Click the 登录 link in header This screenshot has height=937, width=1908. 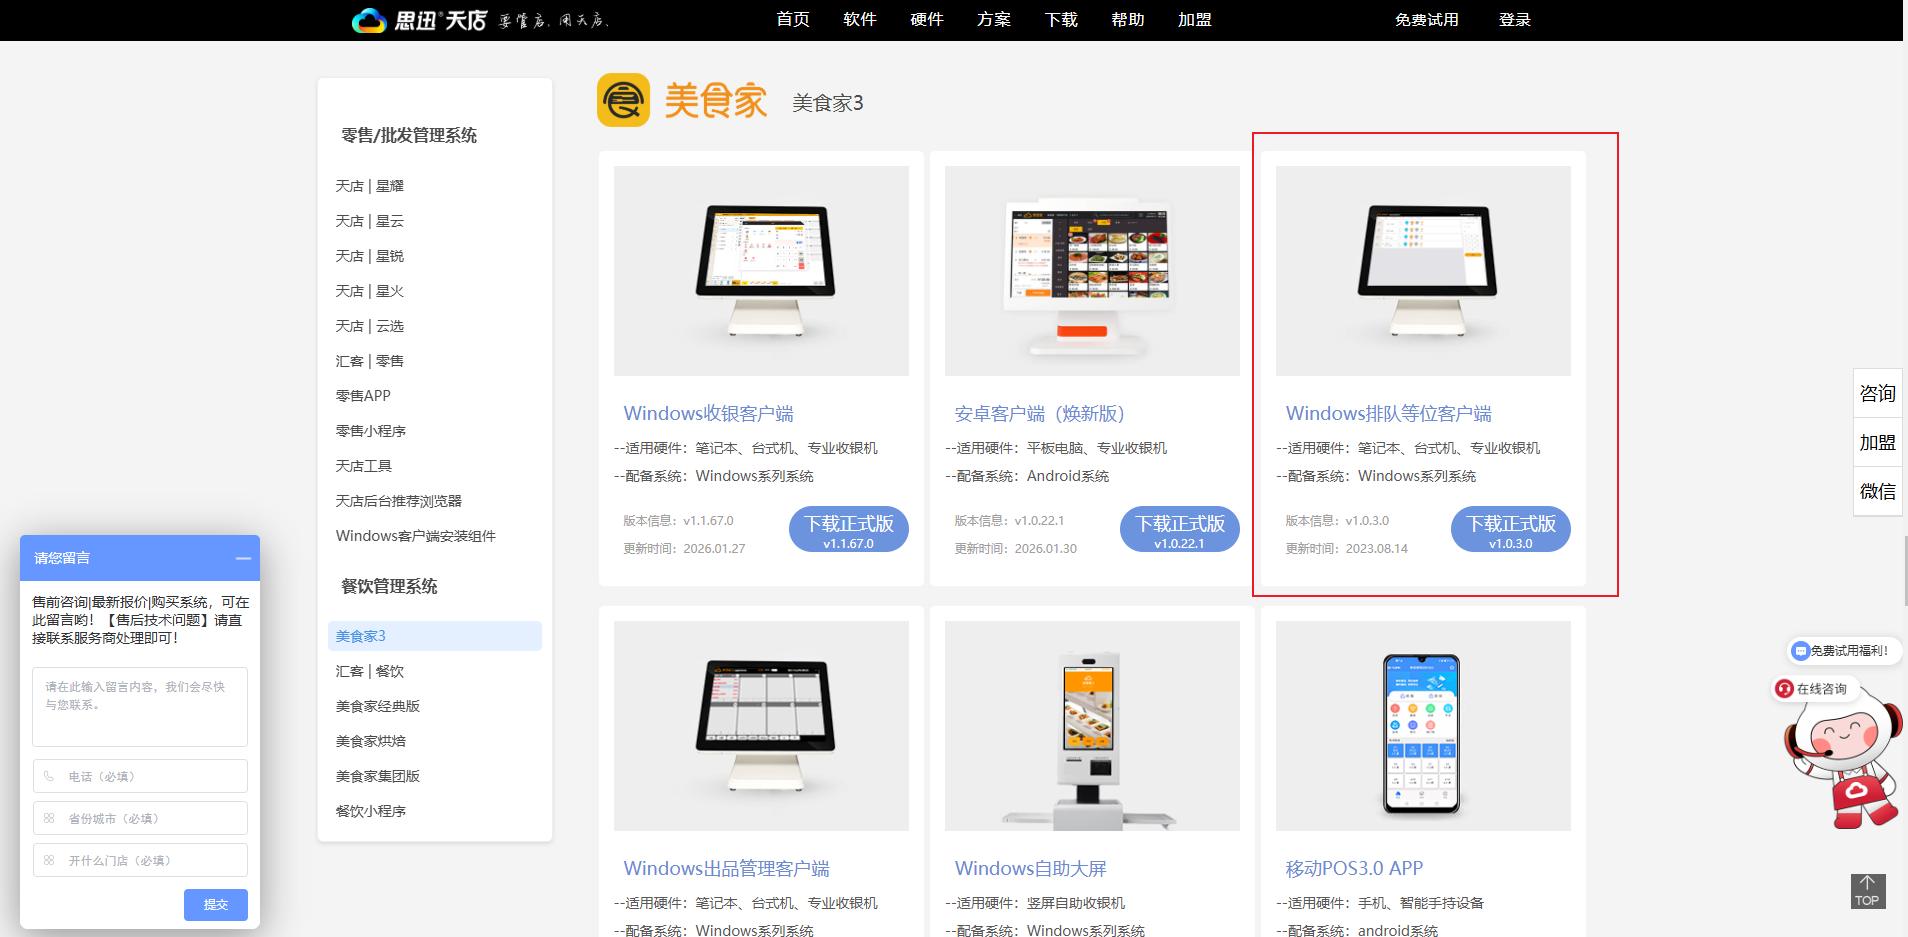point(1514,20)
